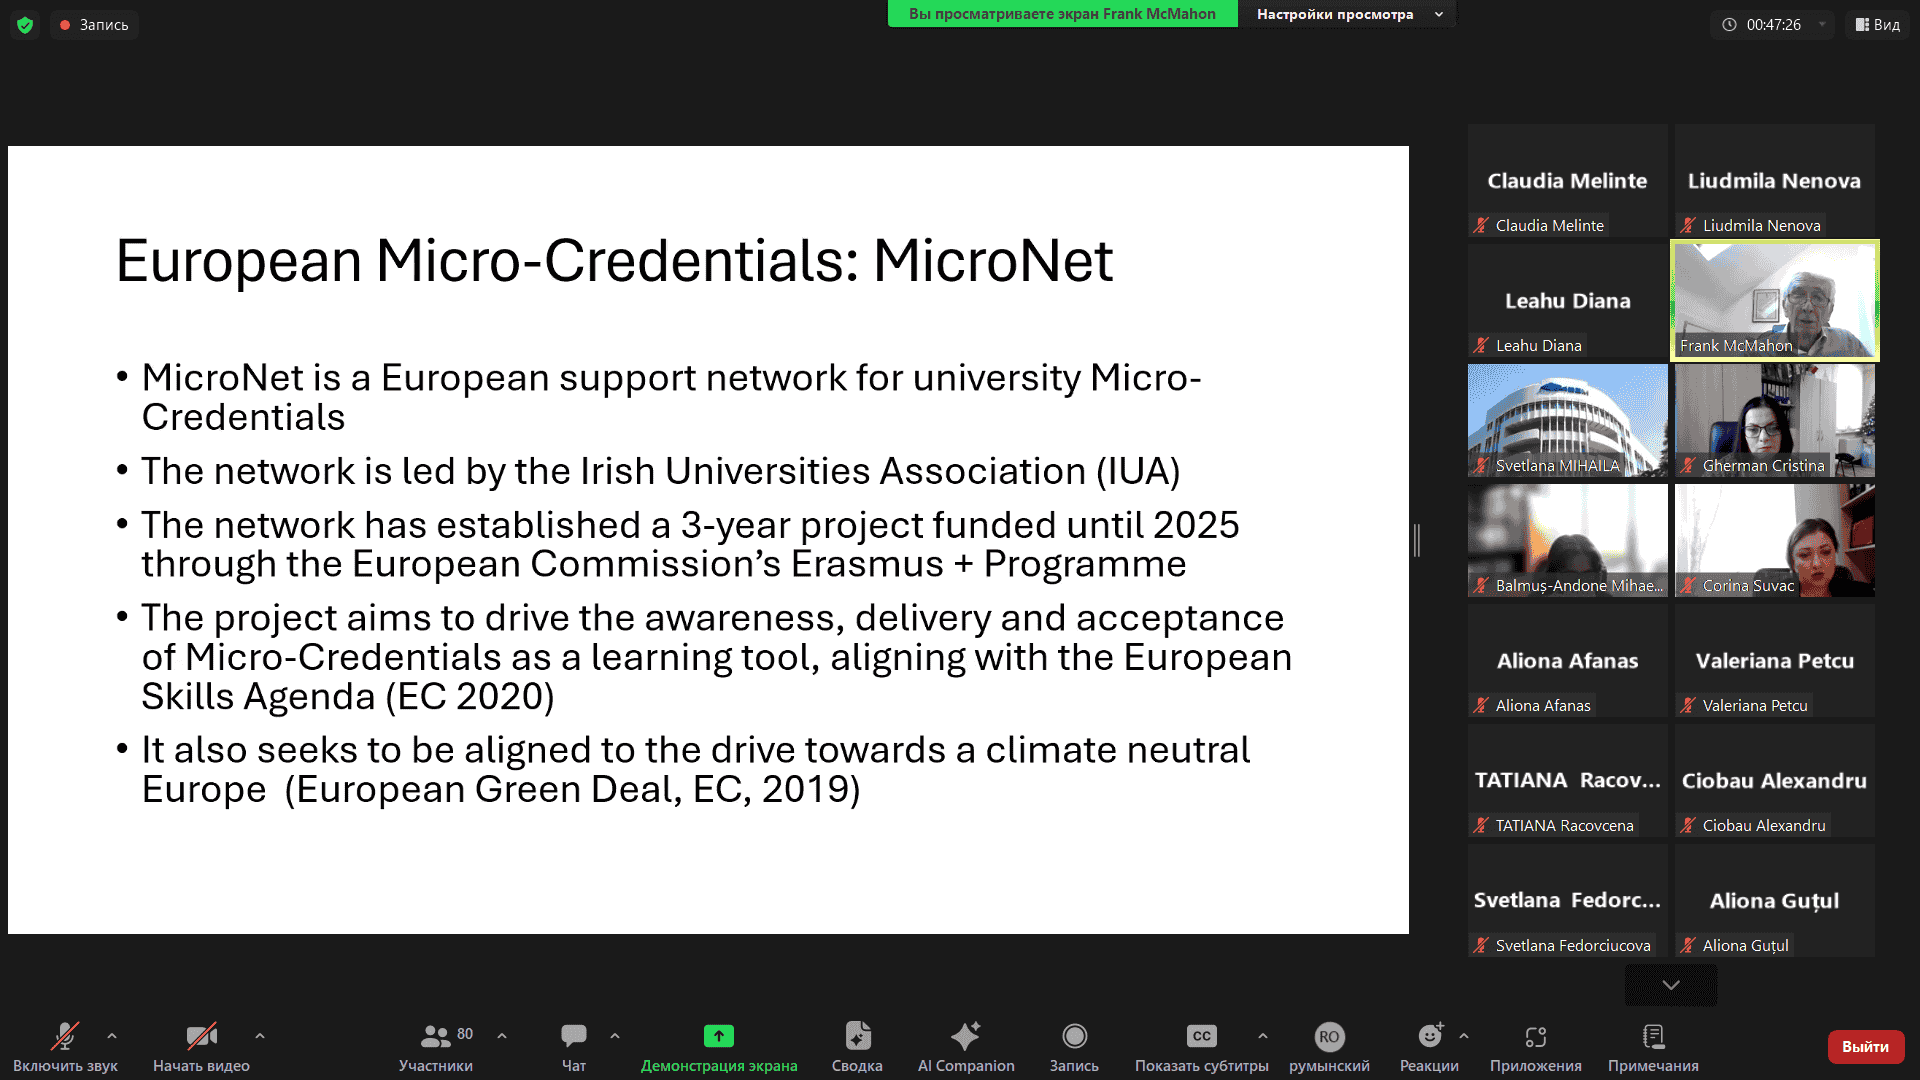The width and height of the screenshot is (1920, 1080).
Task: Click the green Share Screen icon
Action: (718, 1036)
